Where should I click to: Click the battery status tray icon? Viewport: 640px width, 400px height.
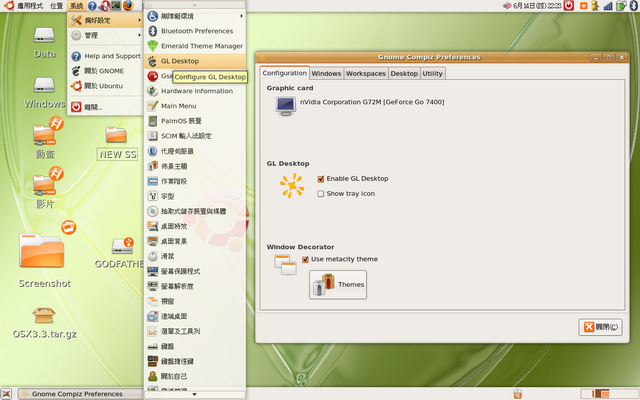coord(621,6)
